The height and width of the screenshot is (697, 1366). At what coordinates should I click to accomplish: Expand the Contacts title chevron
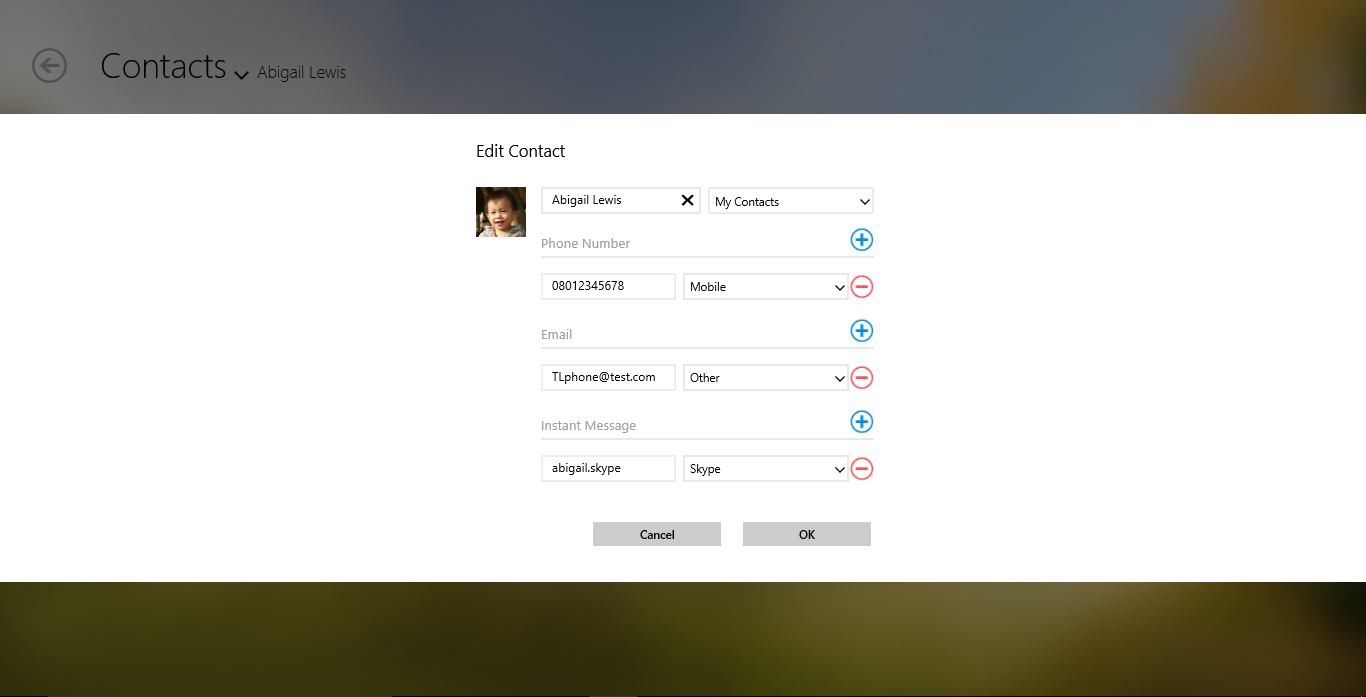241,75
